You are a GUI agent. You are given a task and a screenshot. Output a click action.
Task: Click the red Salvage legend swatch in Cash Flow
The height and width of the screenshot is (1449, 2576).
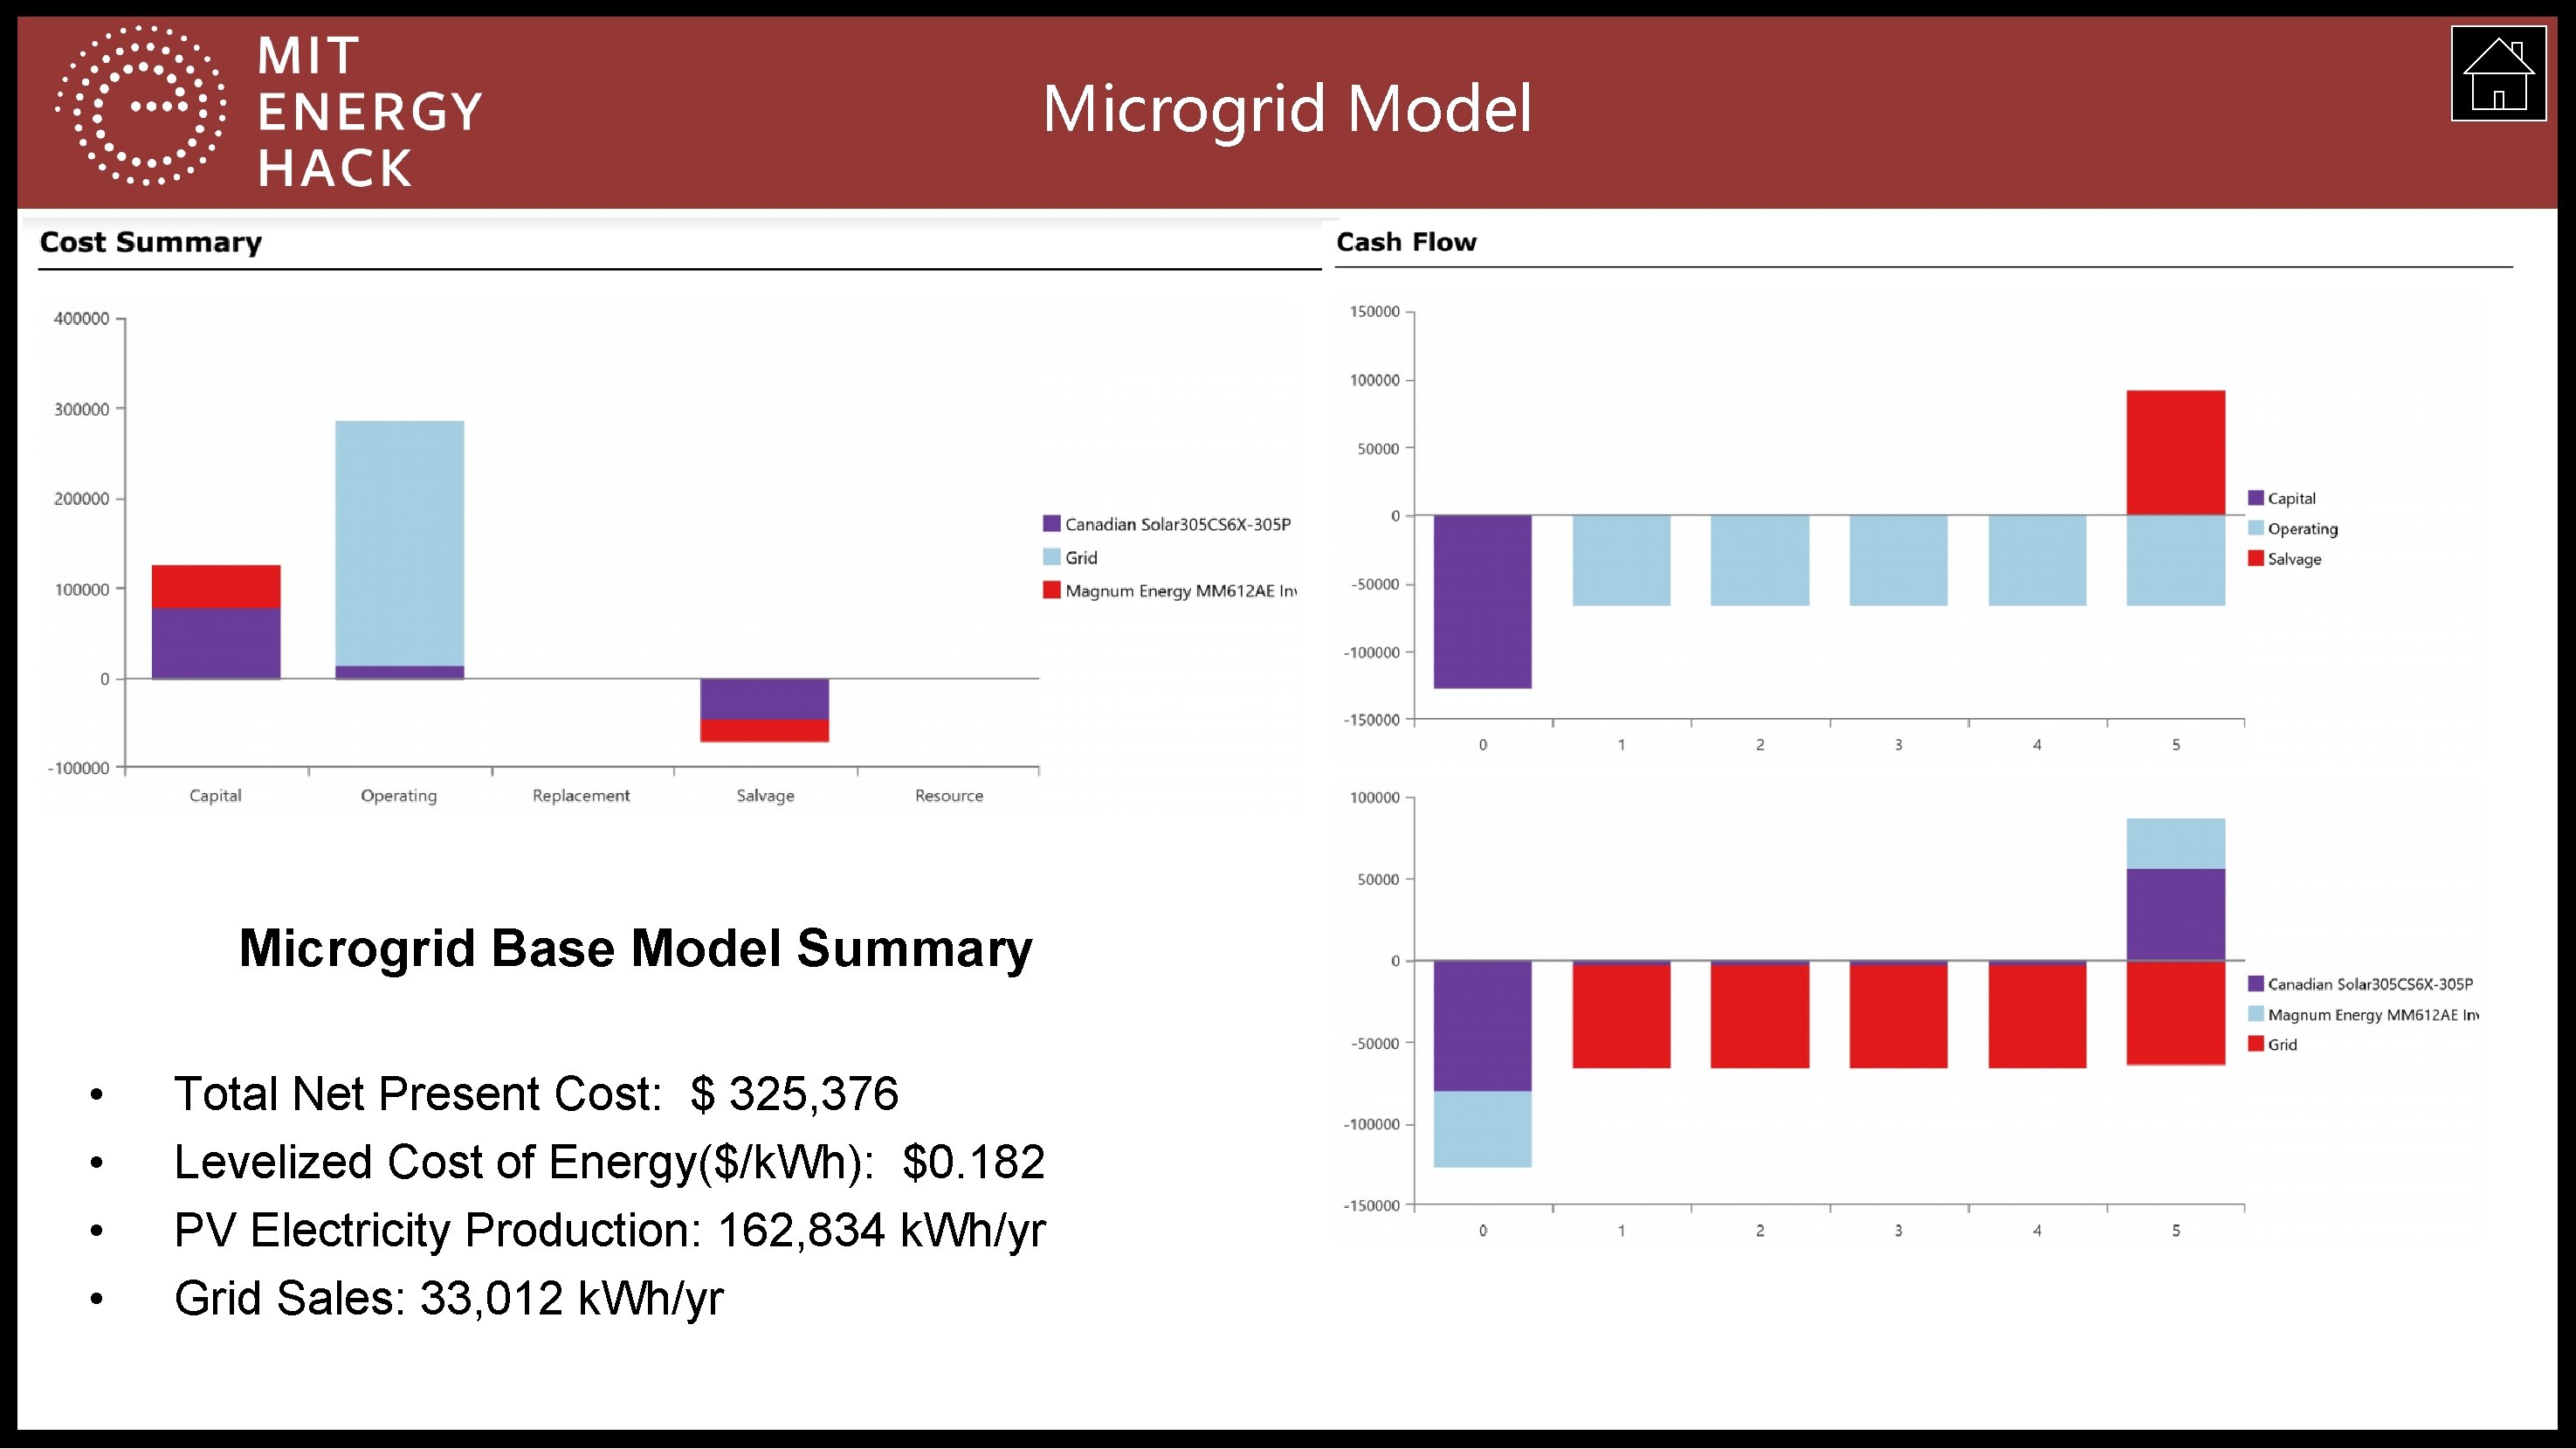[x=2255, y=558]
